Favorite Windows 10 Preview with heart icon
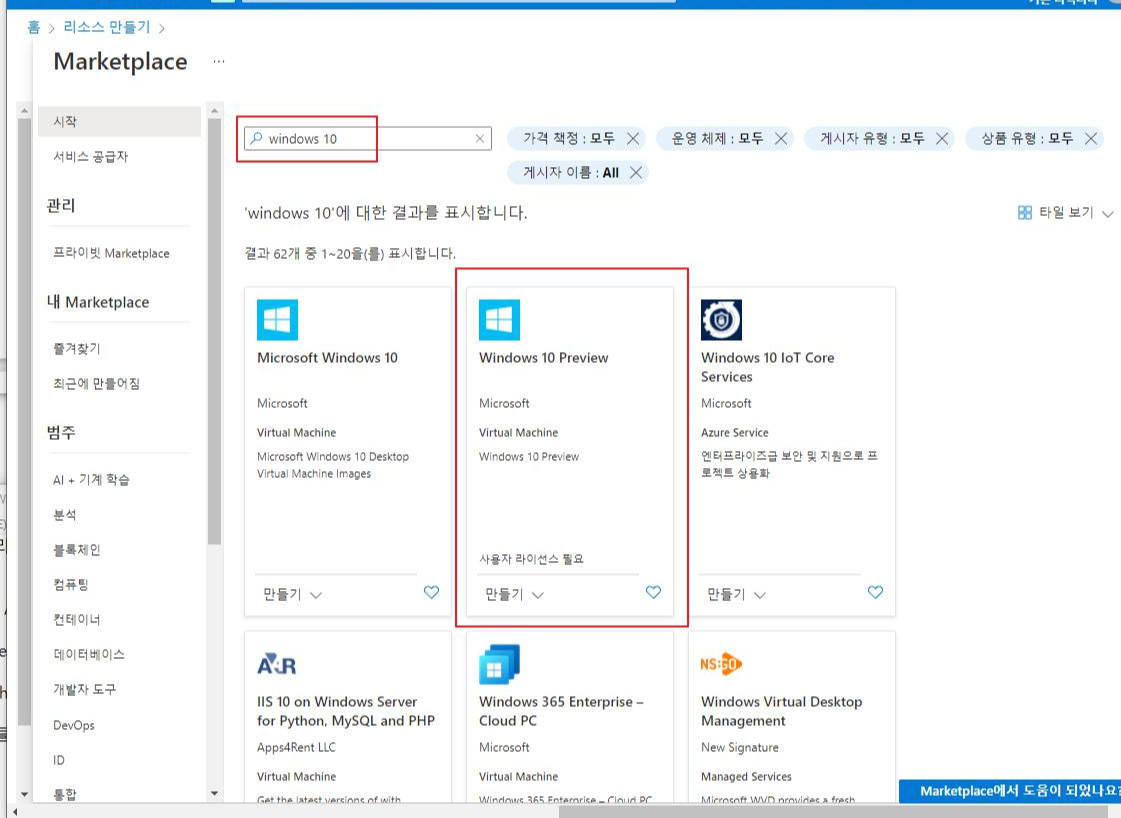Viewport: 1121px width, 818px height. (653, 592)
